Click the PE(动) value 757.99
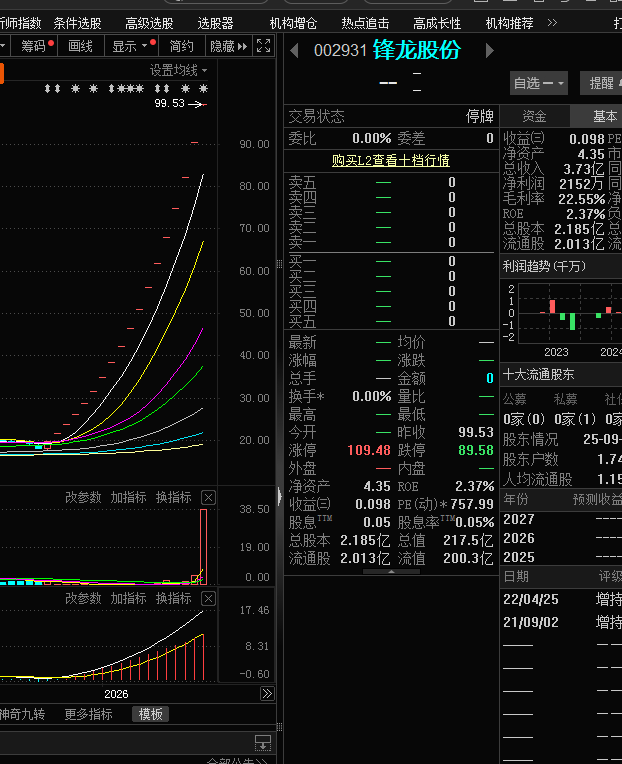Image resolution: width=622 pixels, height=764 pixels. (x=472, y=504)
